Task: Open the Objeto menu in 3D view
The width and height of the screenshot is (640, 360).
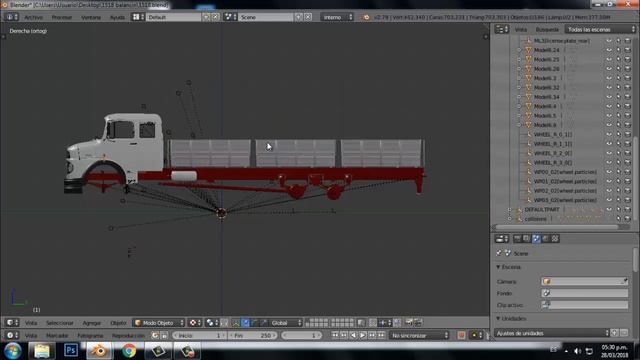Action: (118, 323)
